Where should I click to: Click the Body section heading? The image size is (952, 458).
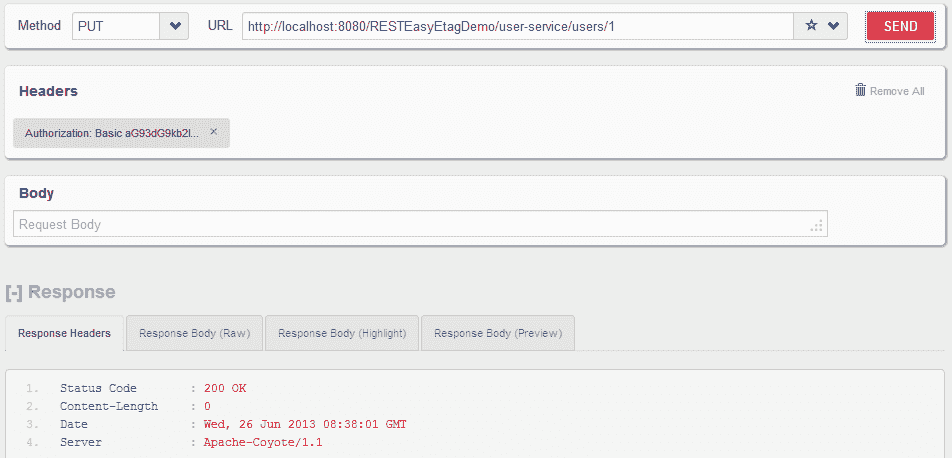pos(36,193)
